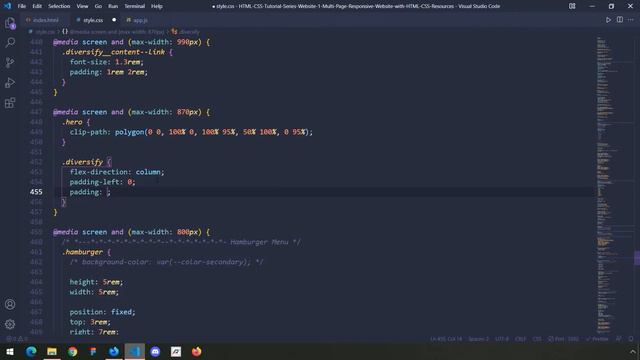This screenshot has width=640, height=360.
Task: Click the 'height: 5rem;' line
Action: point(96,282)
